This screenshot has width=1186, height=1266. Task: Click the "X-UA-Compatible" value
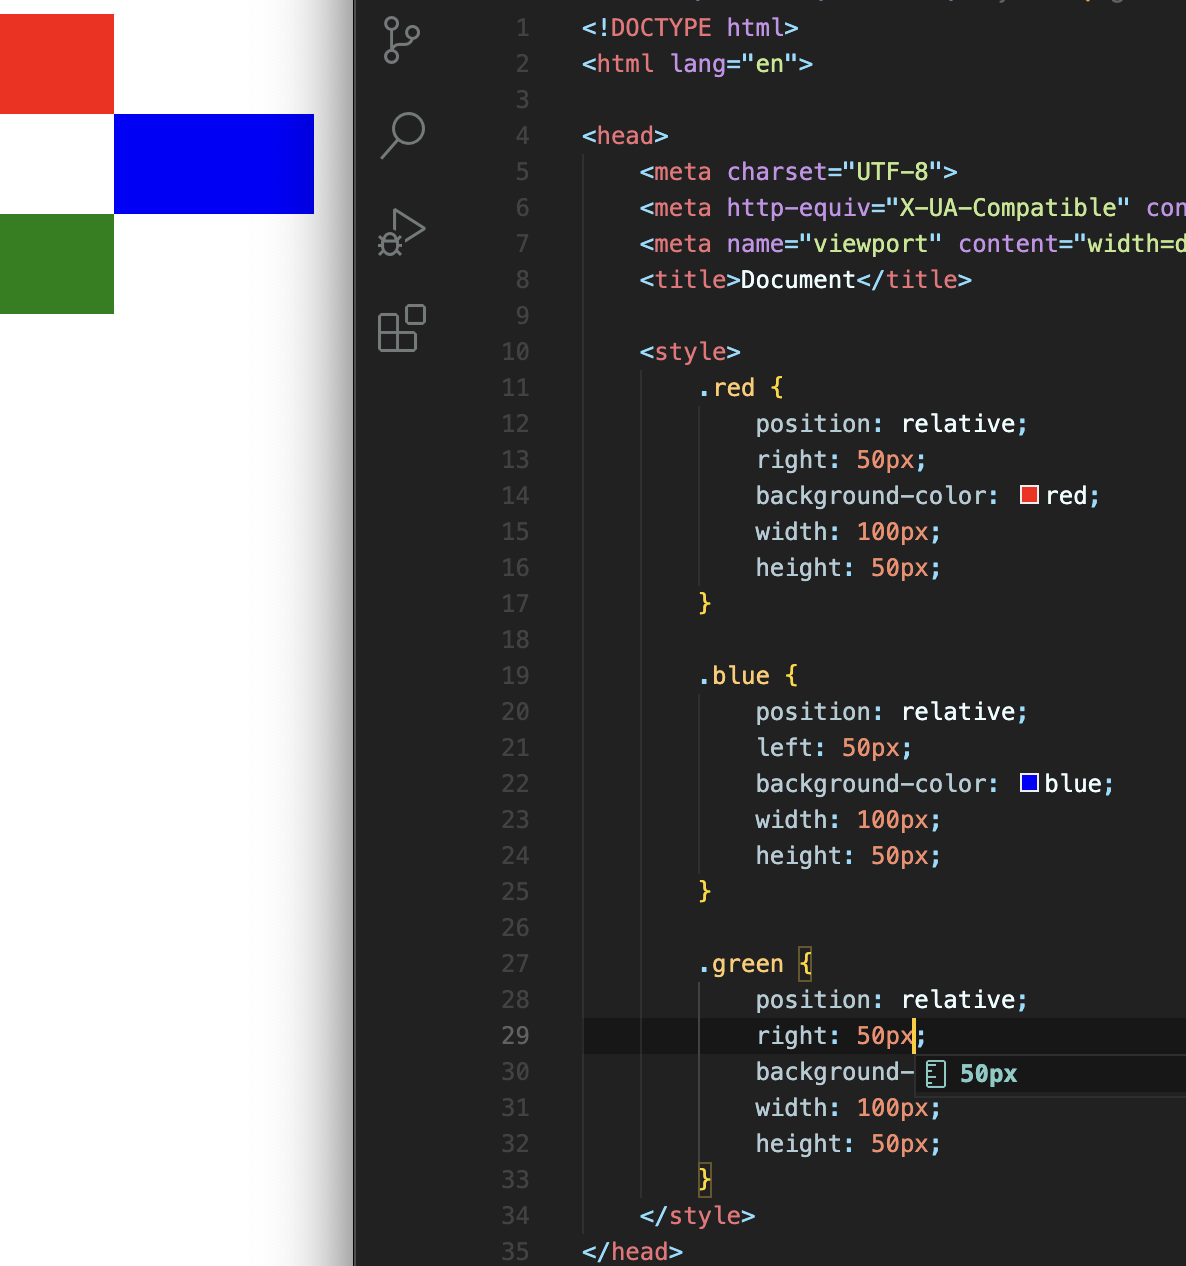tap(1007, 208)
